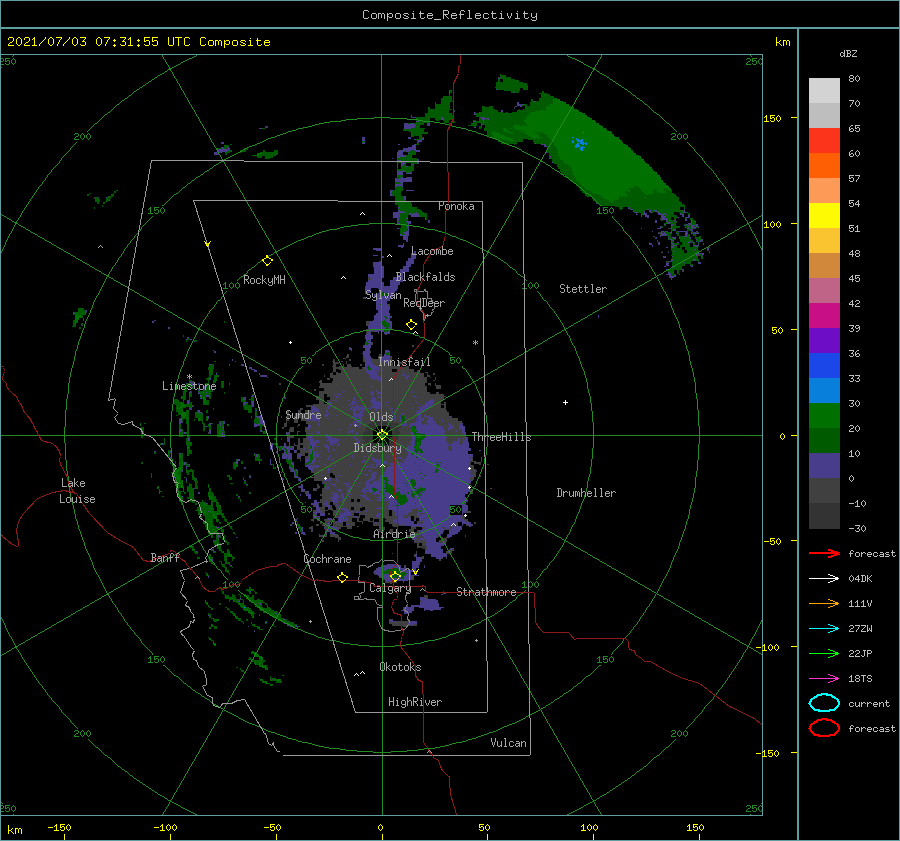The height and width of the screenshot is (841, 900).
Task: Click the Strathmore city label
Action: [486, 592]
